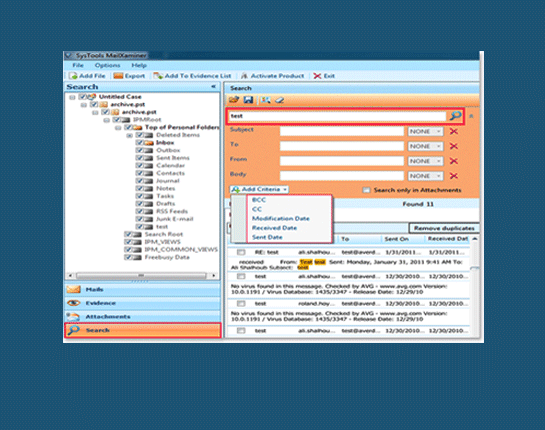Click inside the main search text field
The image size is (545, 430).
click(337, 116)
